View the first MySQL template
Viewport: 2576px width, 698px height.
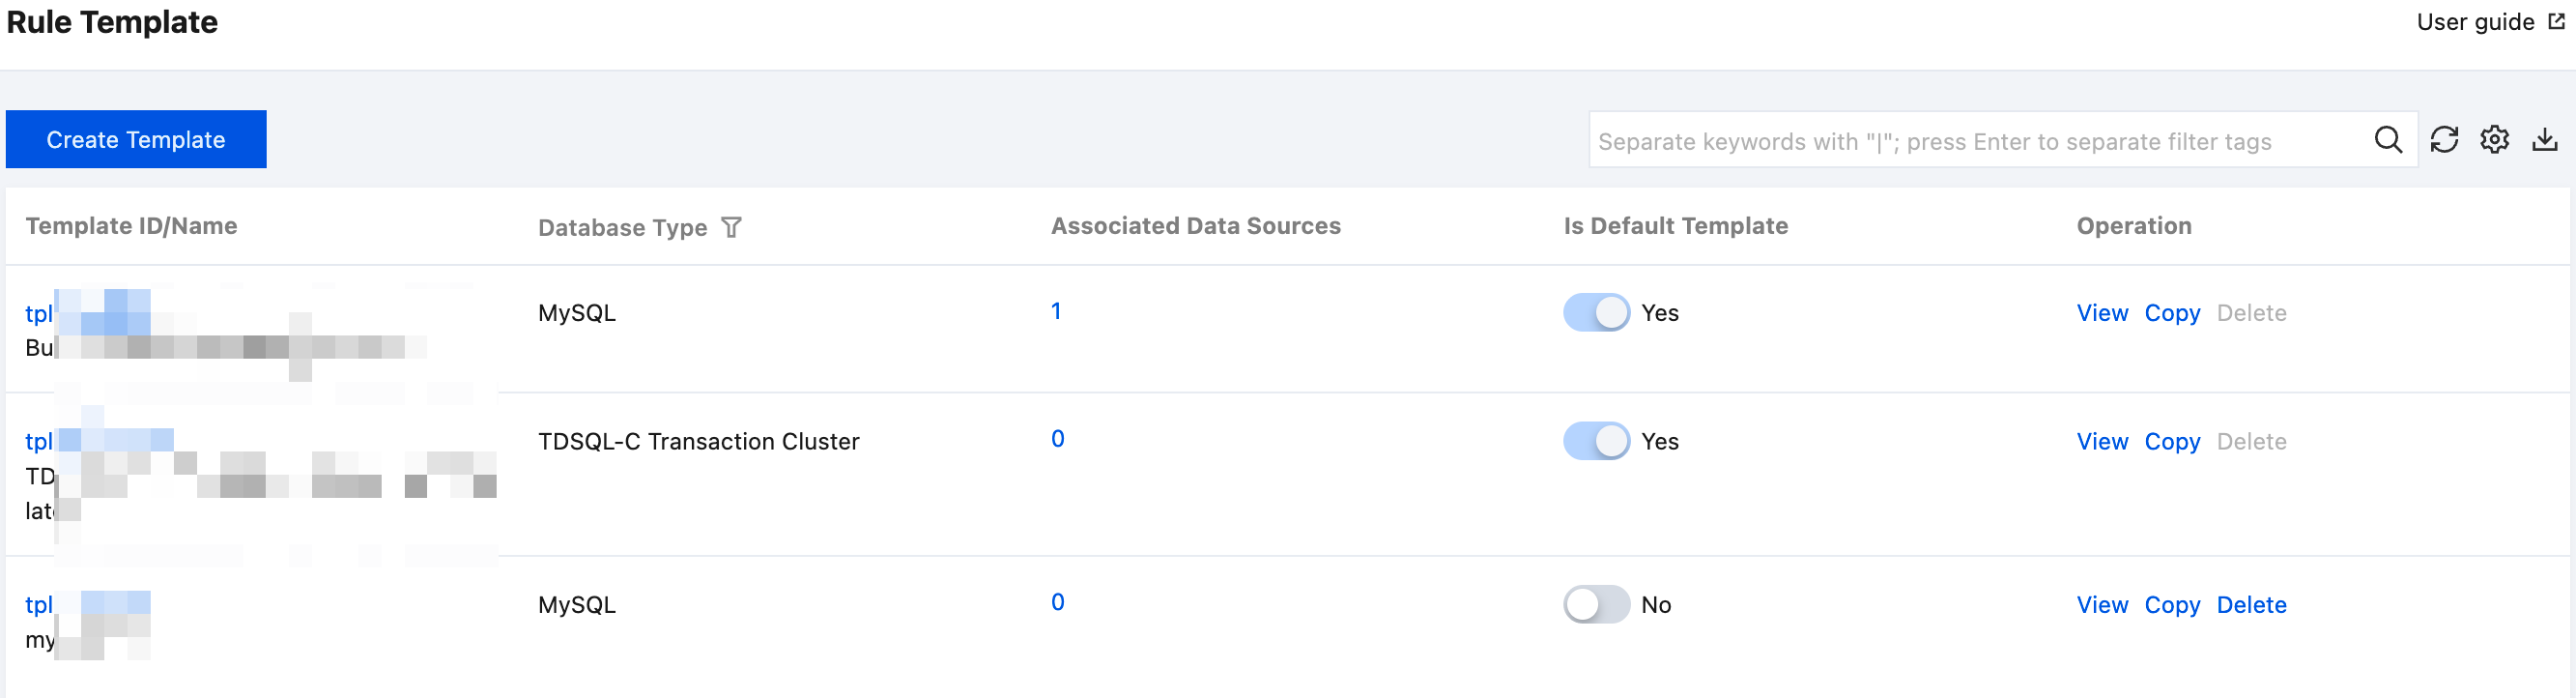pyautogui.click(x=2102, y=313)
